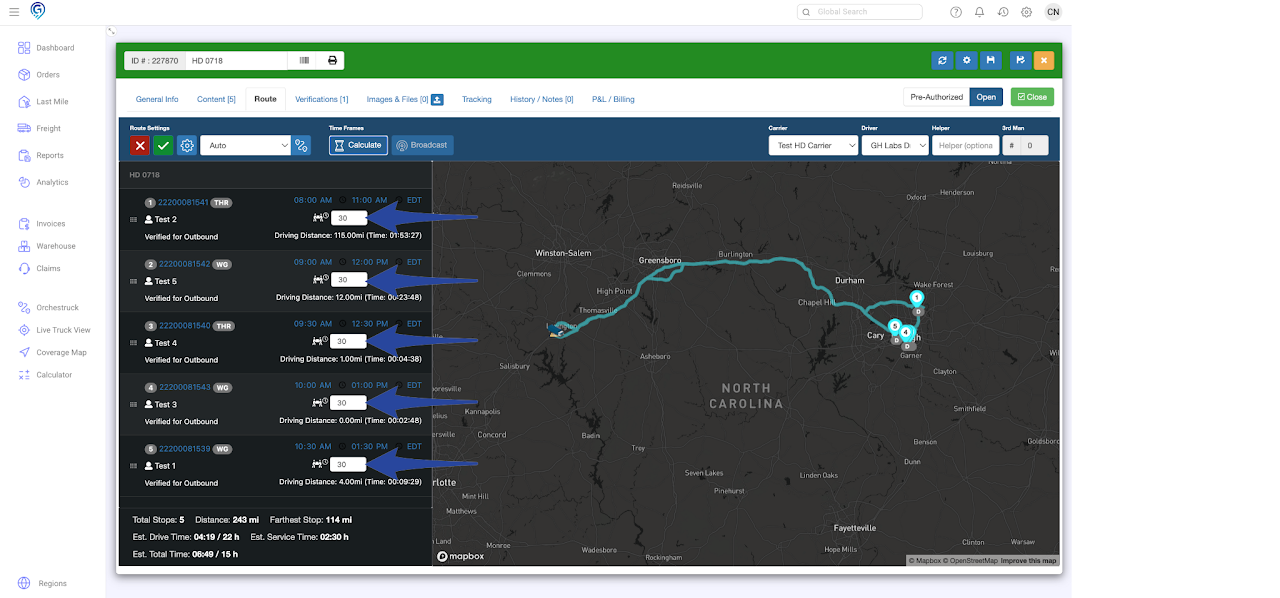Viewport: 1280px width, 598px height.
Task: Switch to the Content [5] tab
Action: (x=216, y=99)
